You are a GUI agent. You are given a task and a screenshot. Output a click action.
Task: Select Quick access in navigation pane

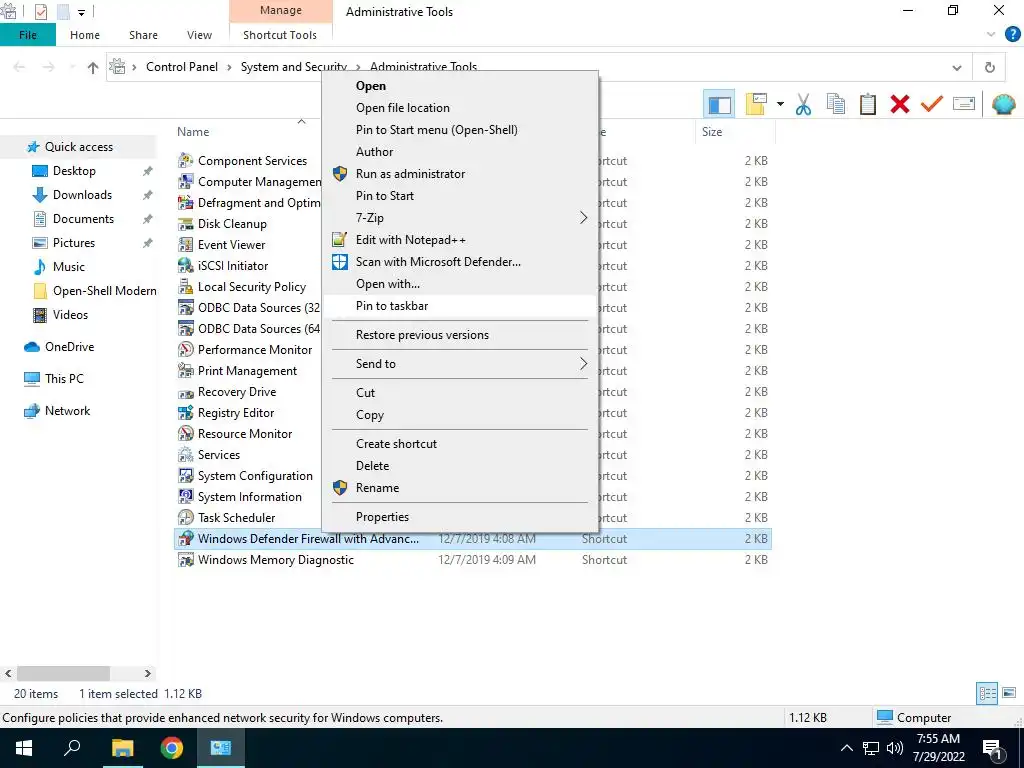(x=78, y=147)
